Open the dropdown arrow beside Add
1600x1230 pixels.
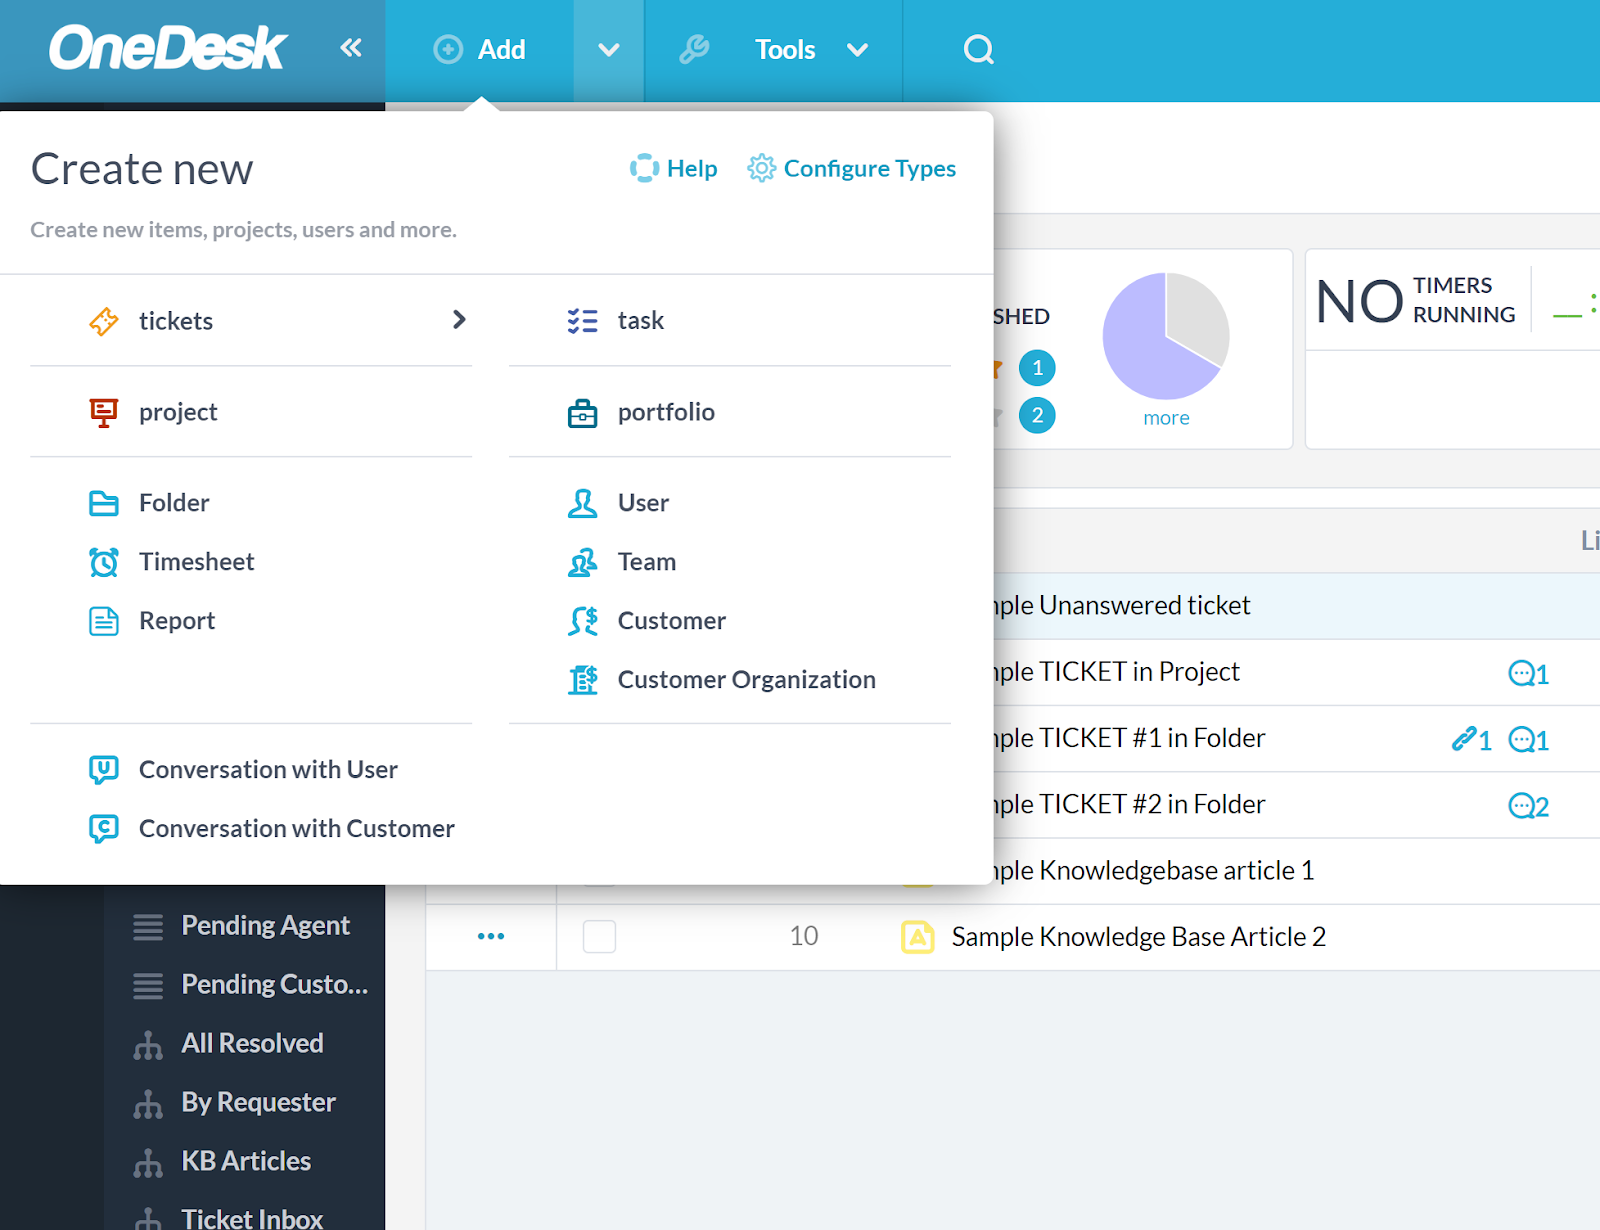point(608,50)
